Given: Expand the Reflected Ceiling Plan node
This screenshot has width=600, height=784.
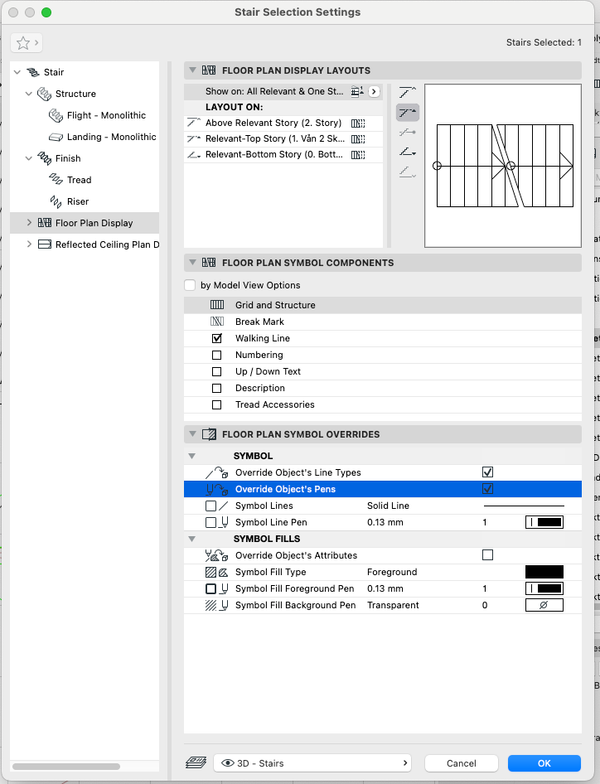Looking at the screenshot, I should click(29, 244).
